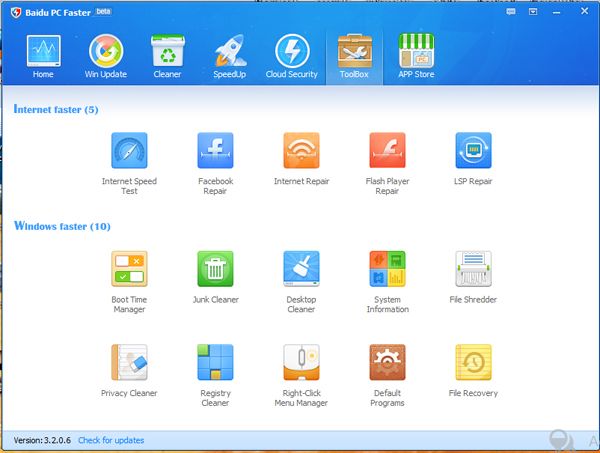The image size is (600, 453).
Task: Start the Flash Player Repair tool
Action: coord(387,151)
